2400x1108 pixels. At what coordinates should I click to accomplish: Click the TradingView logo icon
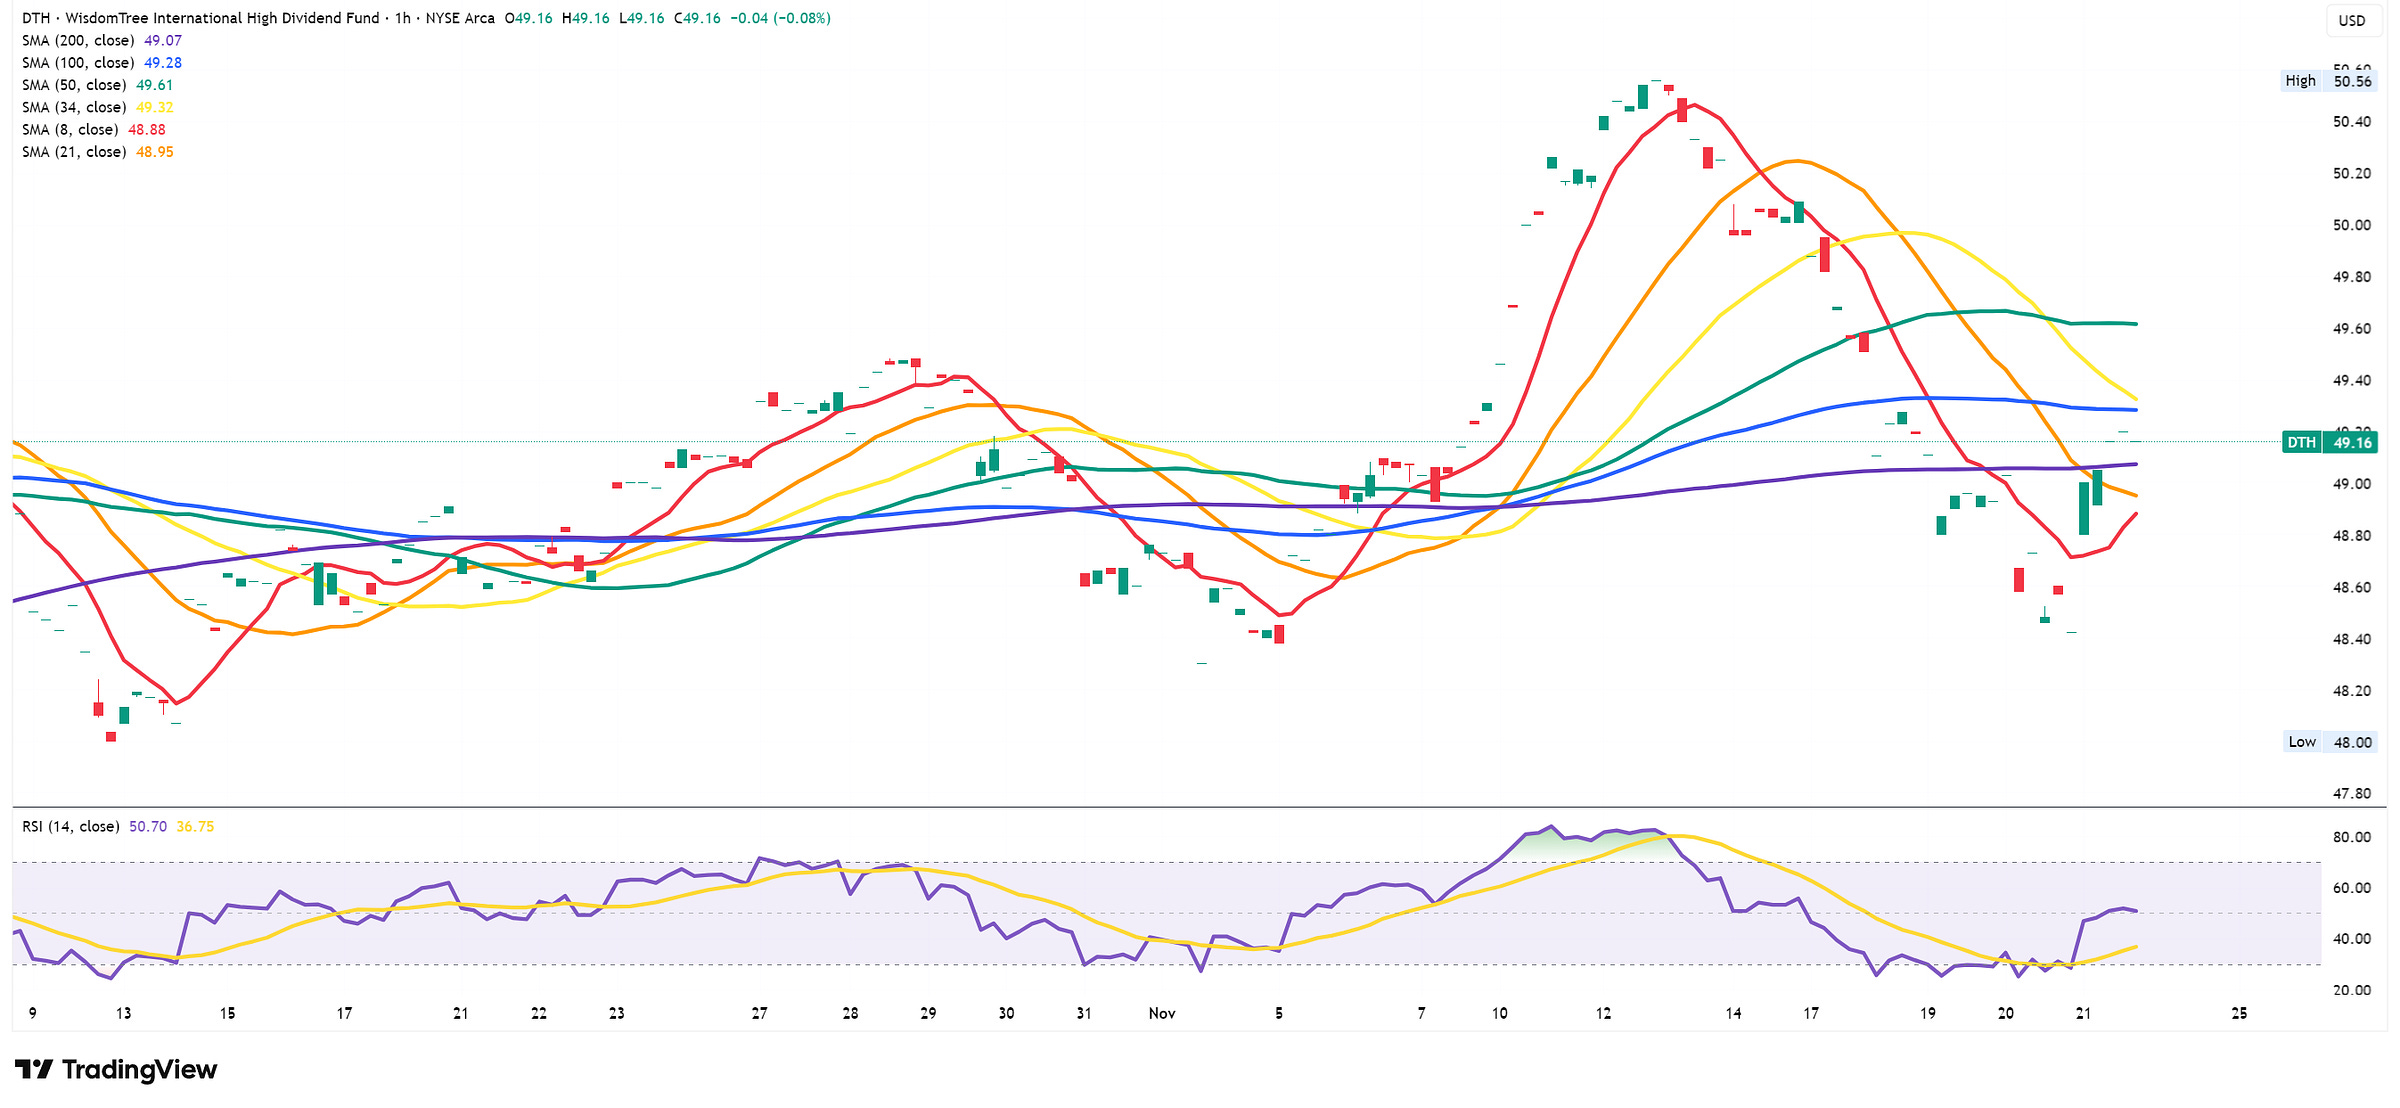(x=33, y=1070)
